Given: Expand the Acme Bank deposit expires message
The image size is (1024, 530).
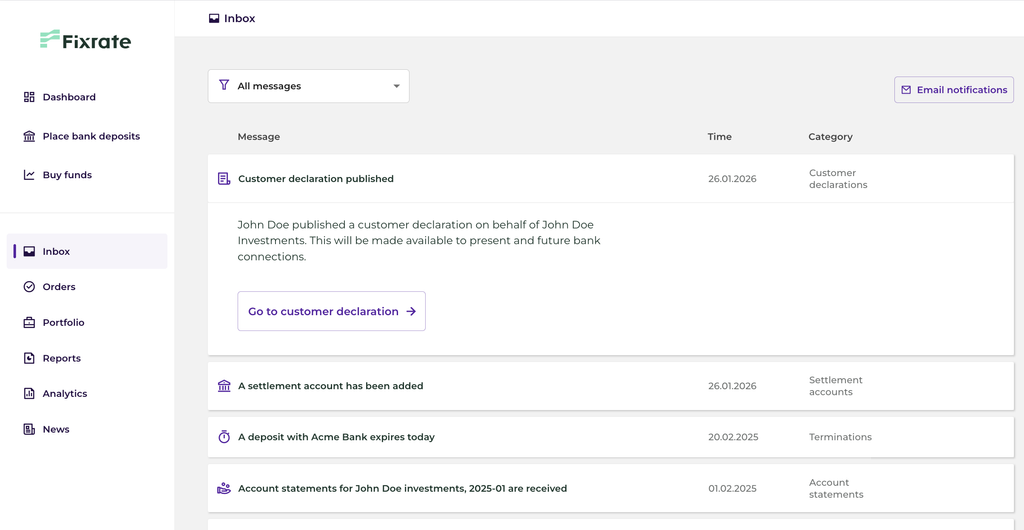Looking at the screenshot, I should point(336,437).
